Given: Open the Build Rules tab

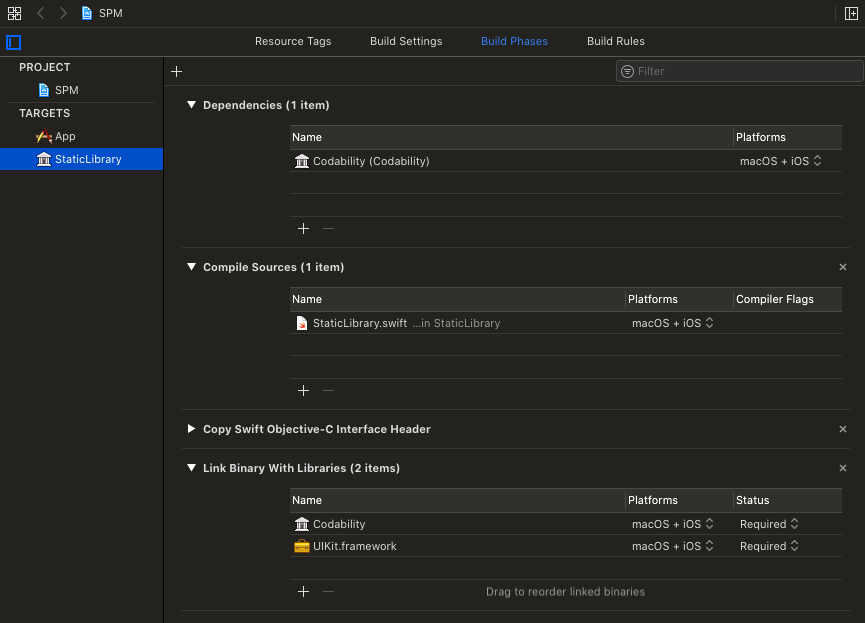Looking at the screenshot, I should coord(616,41).
